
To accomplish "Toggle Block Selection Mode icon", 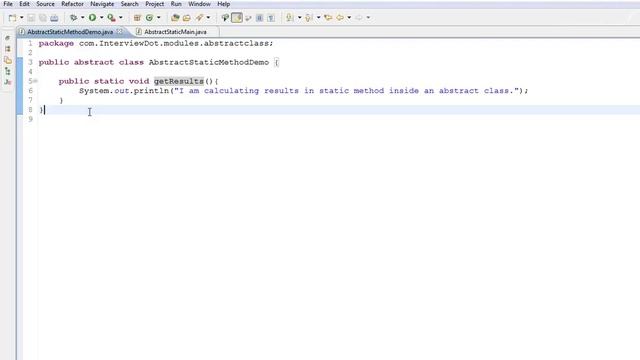I will [260, 18].
